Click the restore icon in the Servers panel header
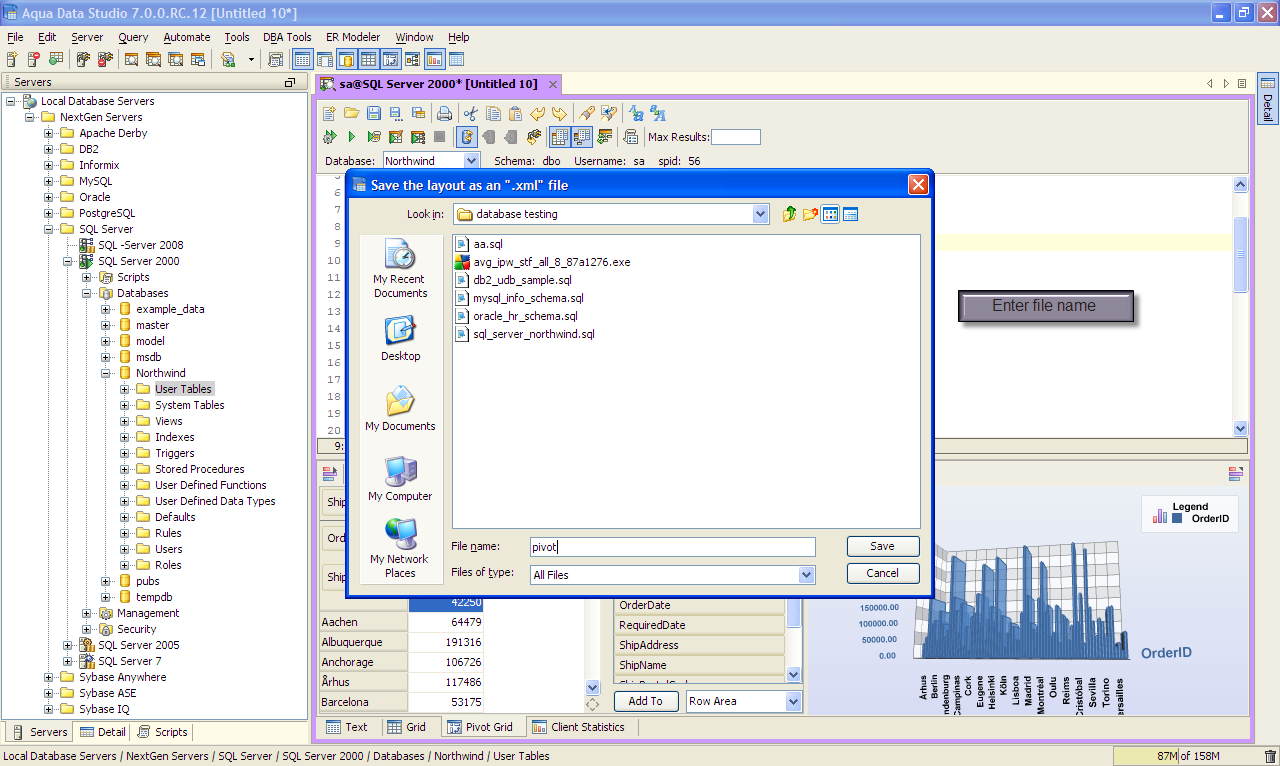1280x766 pixels. [290, 82]
